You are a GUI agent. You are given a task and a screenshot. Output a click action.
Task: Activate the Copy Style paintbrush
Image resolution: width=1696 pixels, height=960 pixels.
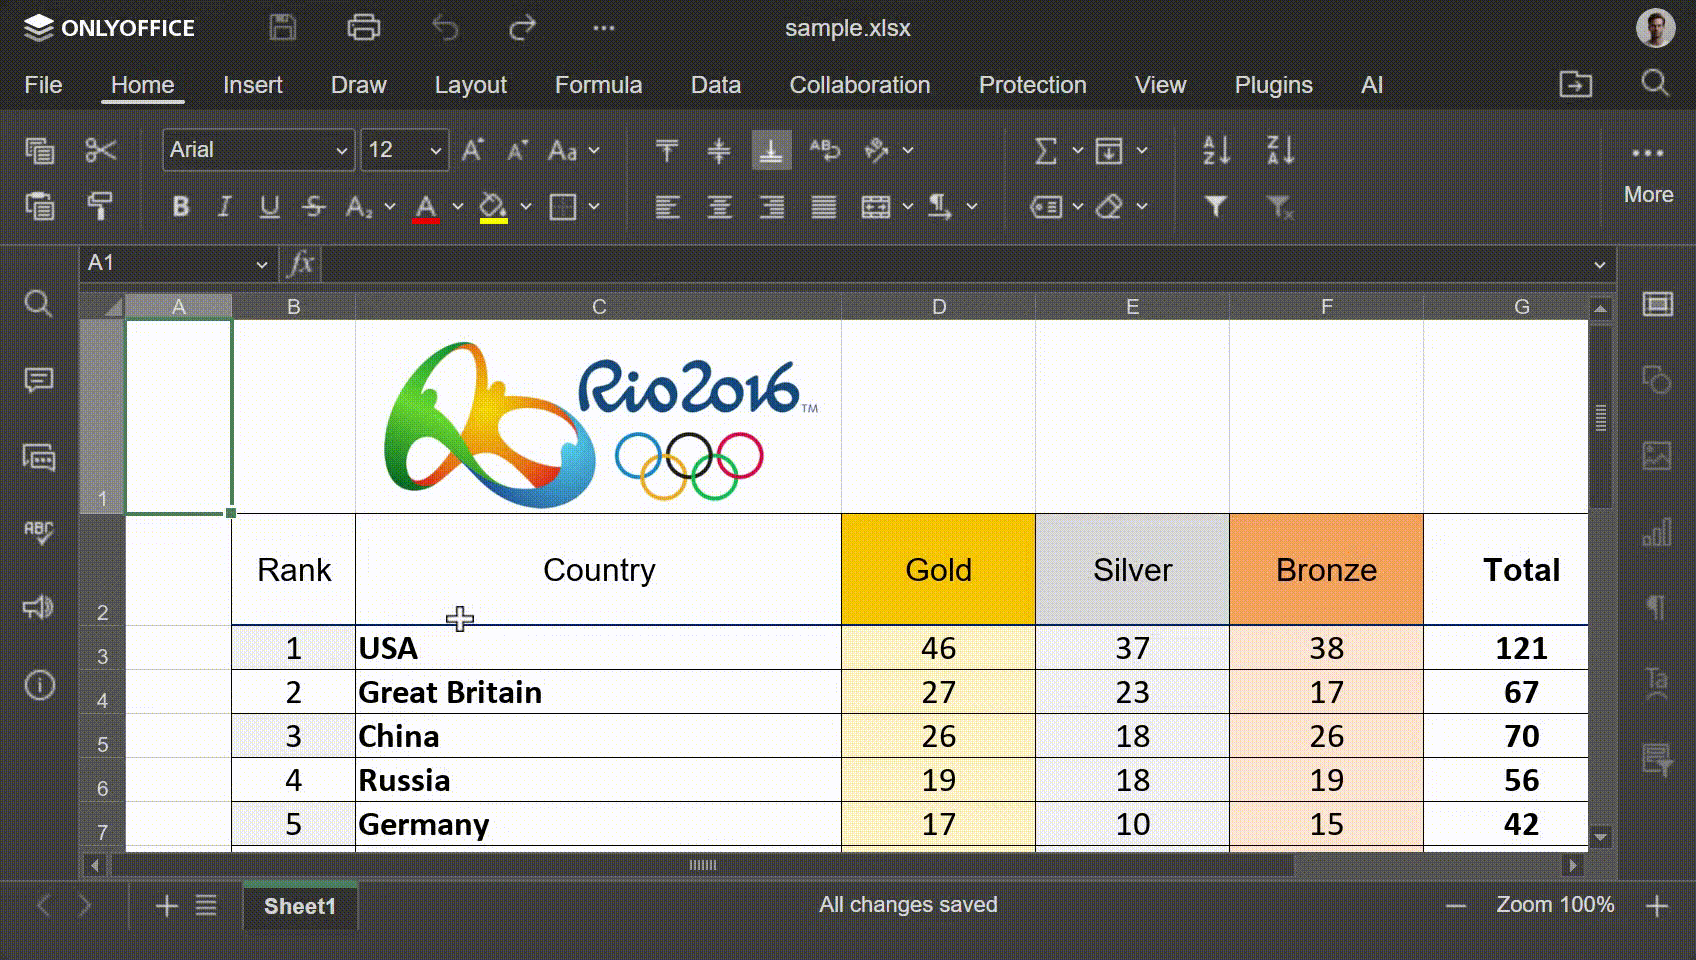tap(101, 206)
